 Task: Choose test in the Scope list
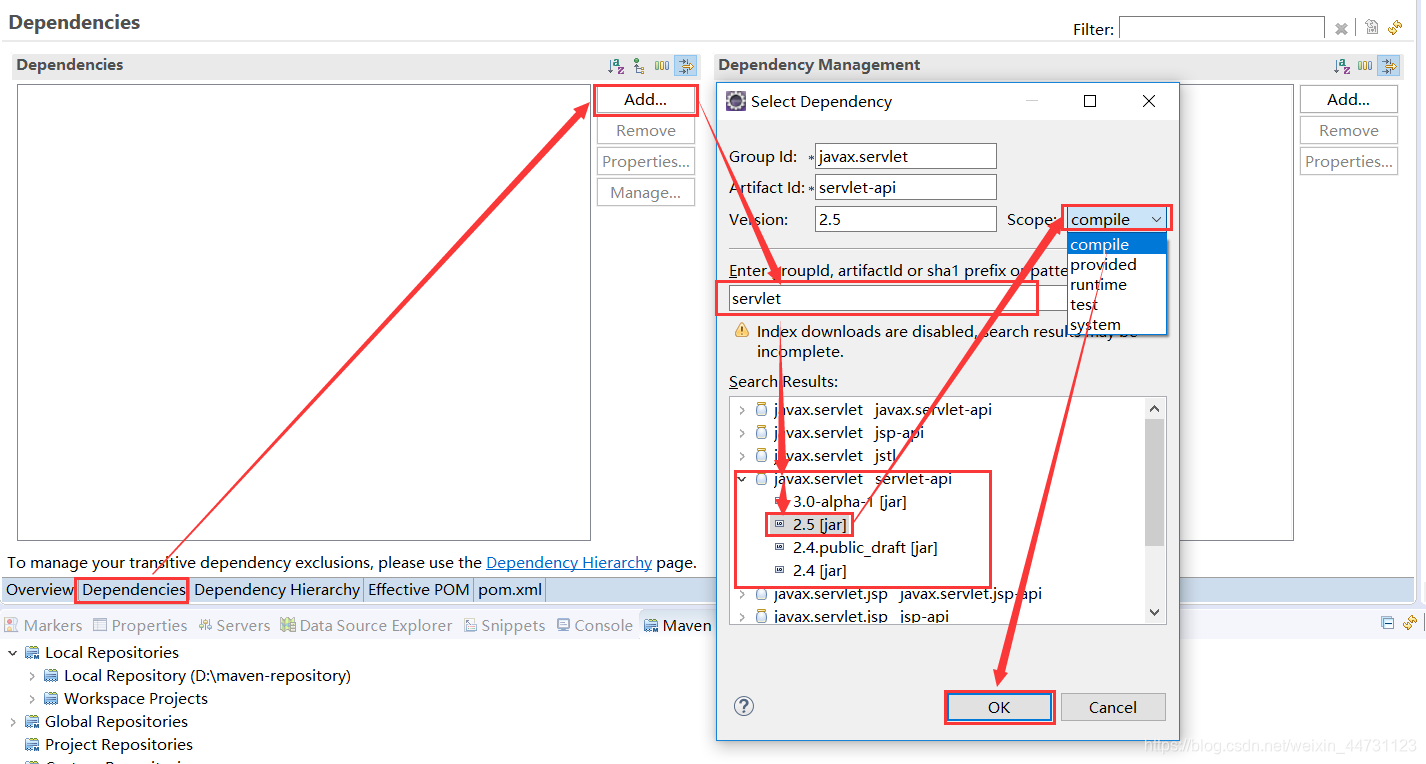click(1116, 304)
